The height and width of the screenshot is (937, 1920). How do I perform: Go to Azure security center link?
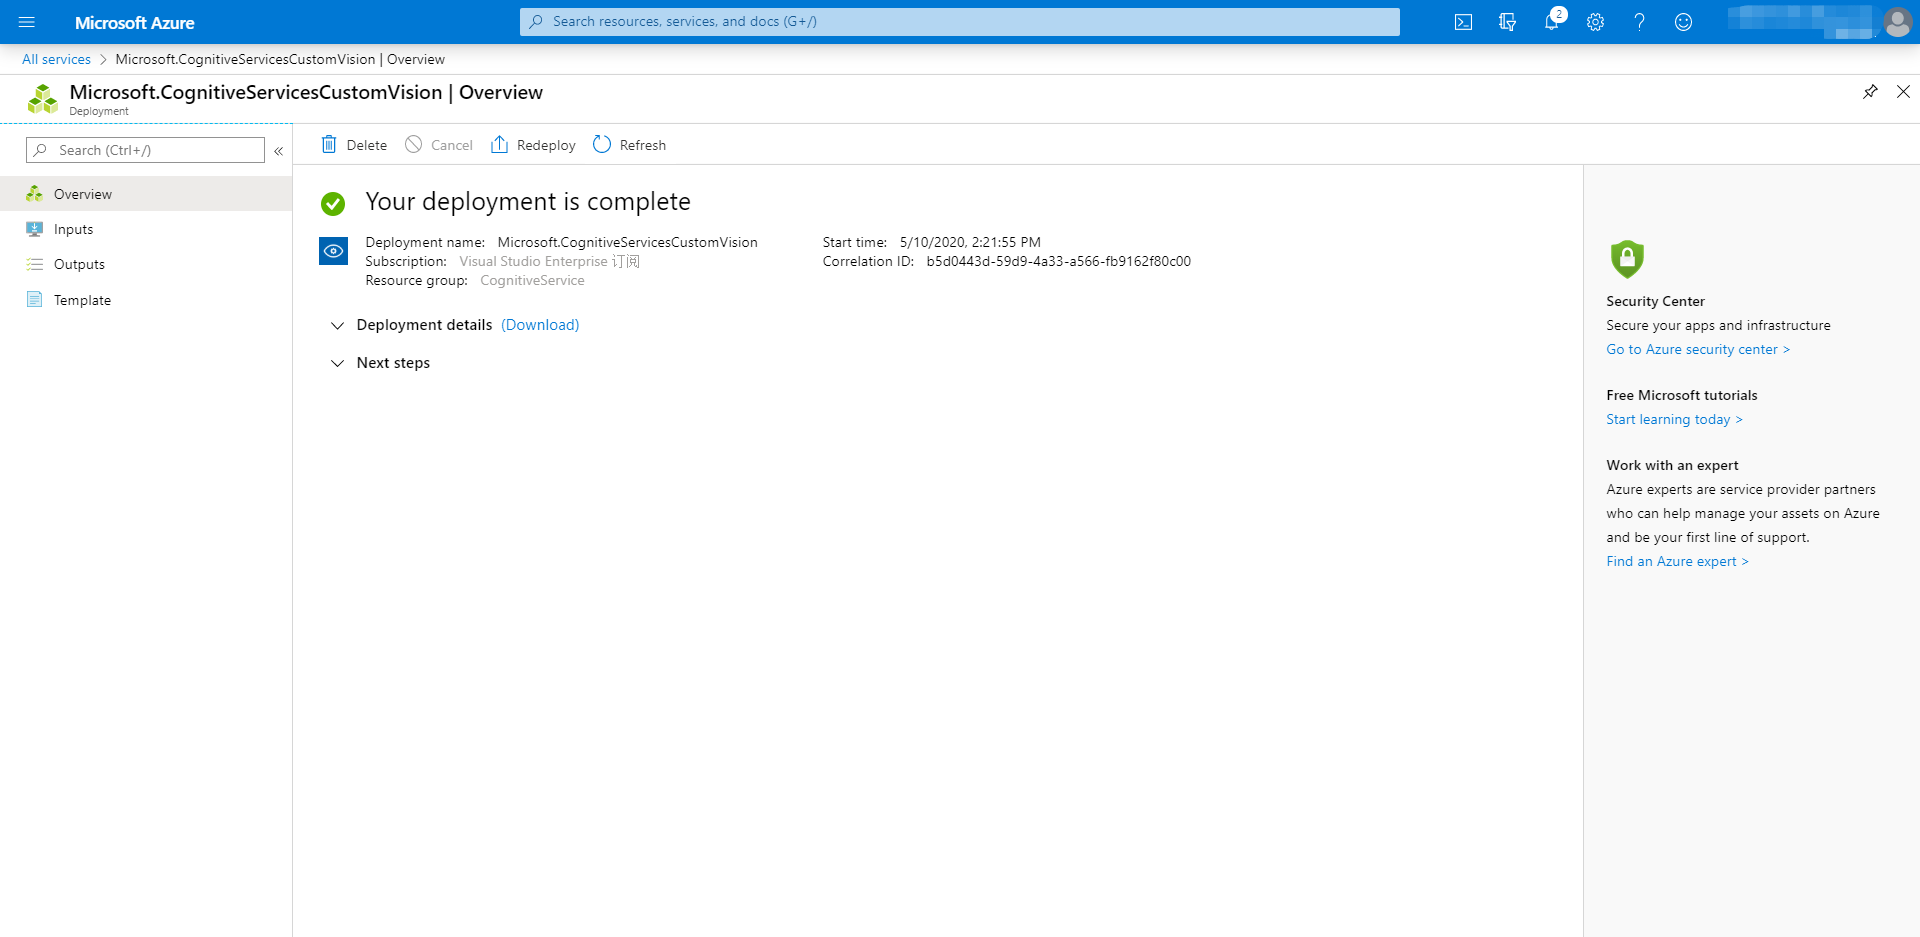[1697, 350]
